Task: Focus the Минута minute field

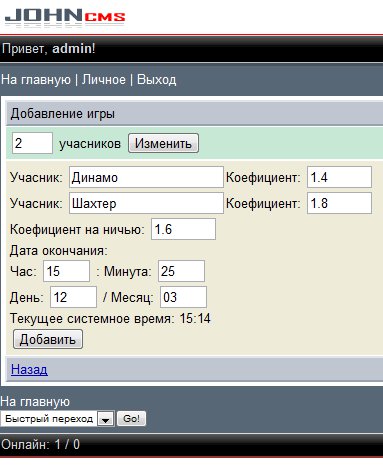Action: [181, 271]
